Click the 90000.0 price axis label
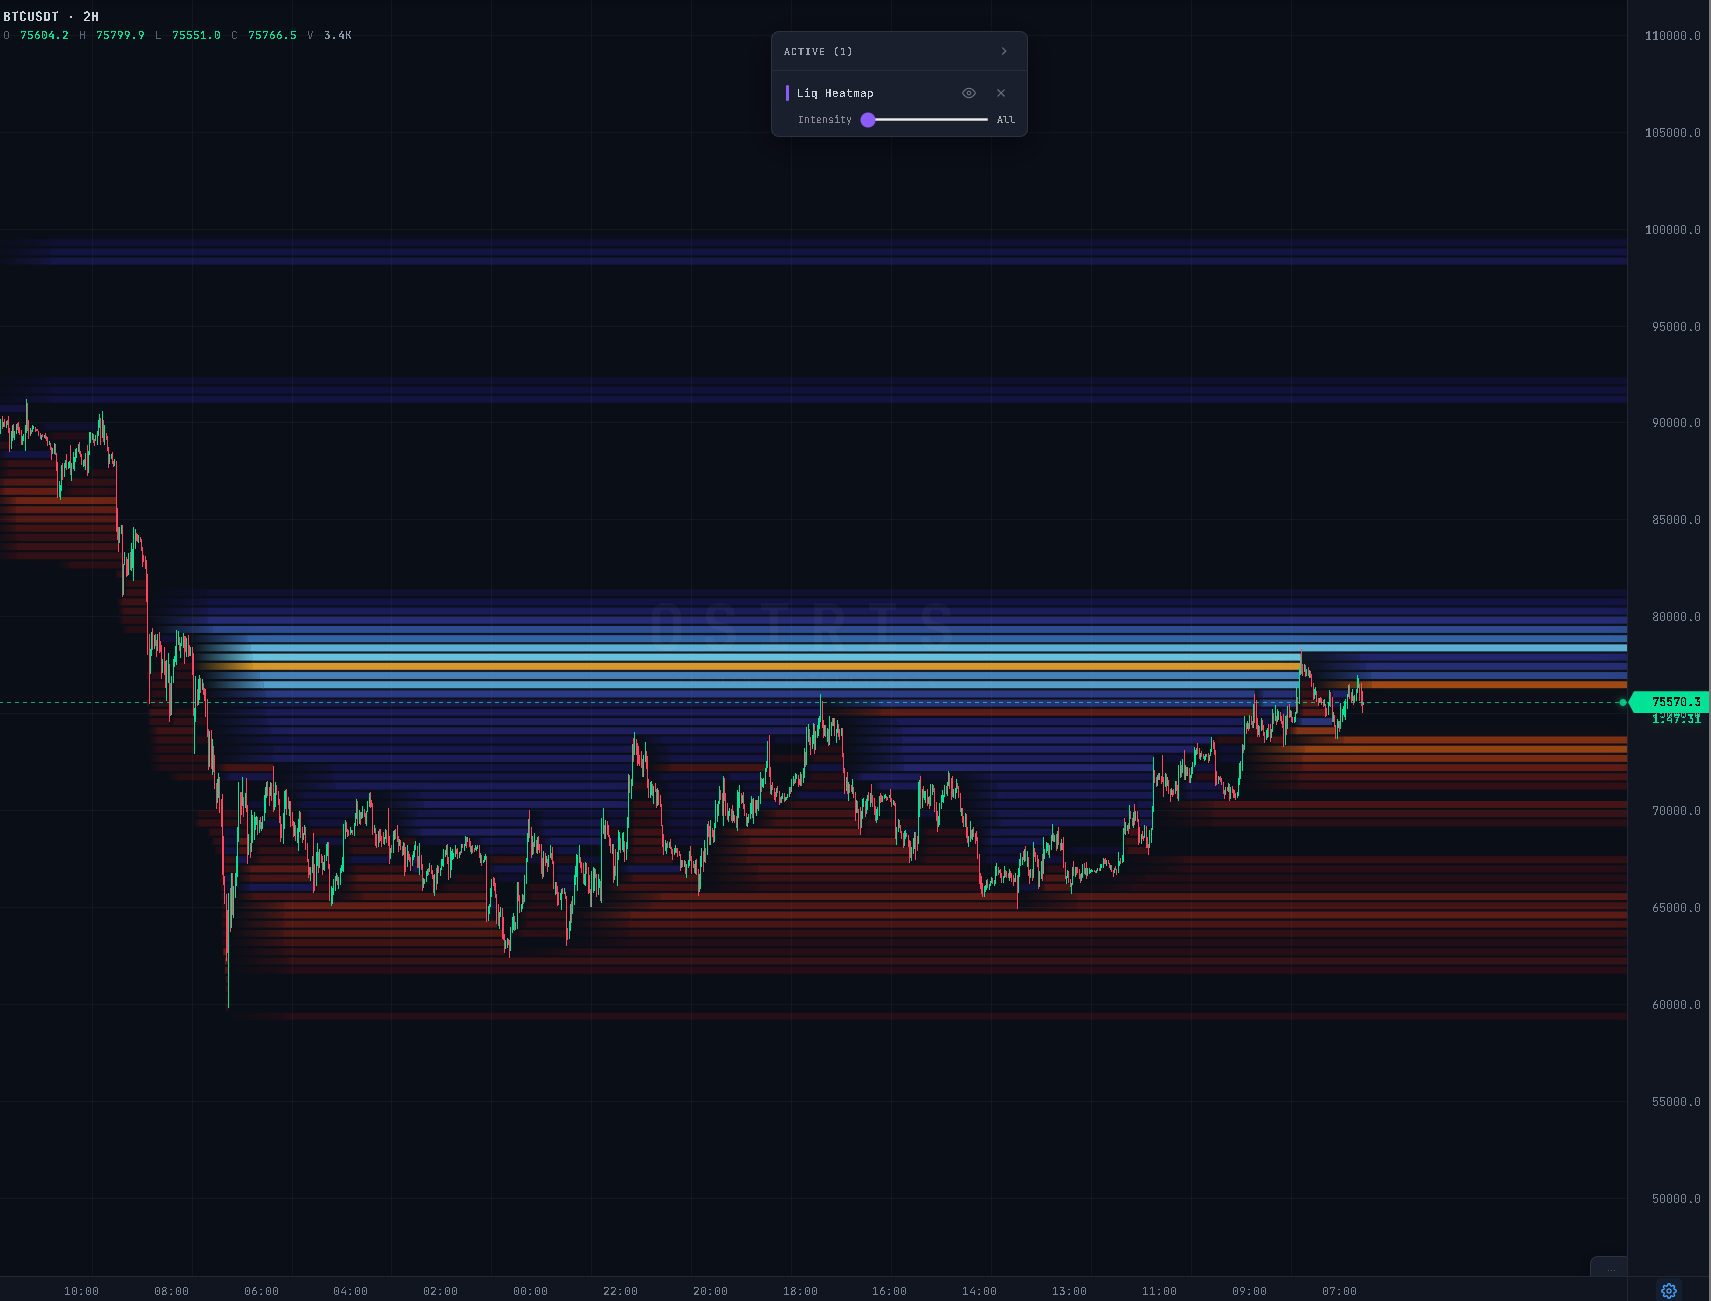Screen dimensions: 1711x1301 click(x=1676, y=423)
